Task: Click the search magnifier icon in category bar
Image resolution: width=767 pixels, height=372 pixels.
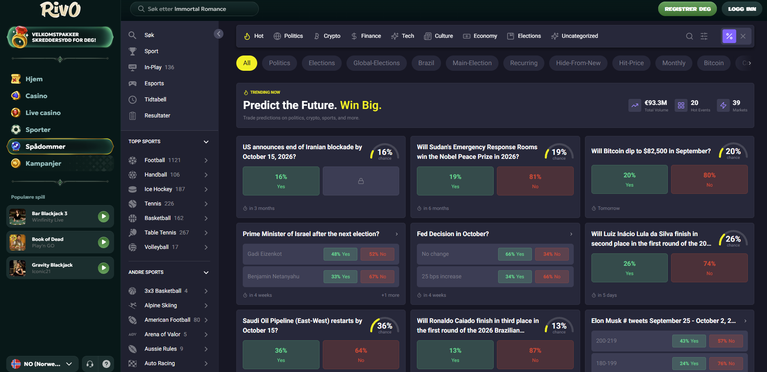Action: [689, 36]
